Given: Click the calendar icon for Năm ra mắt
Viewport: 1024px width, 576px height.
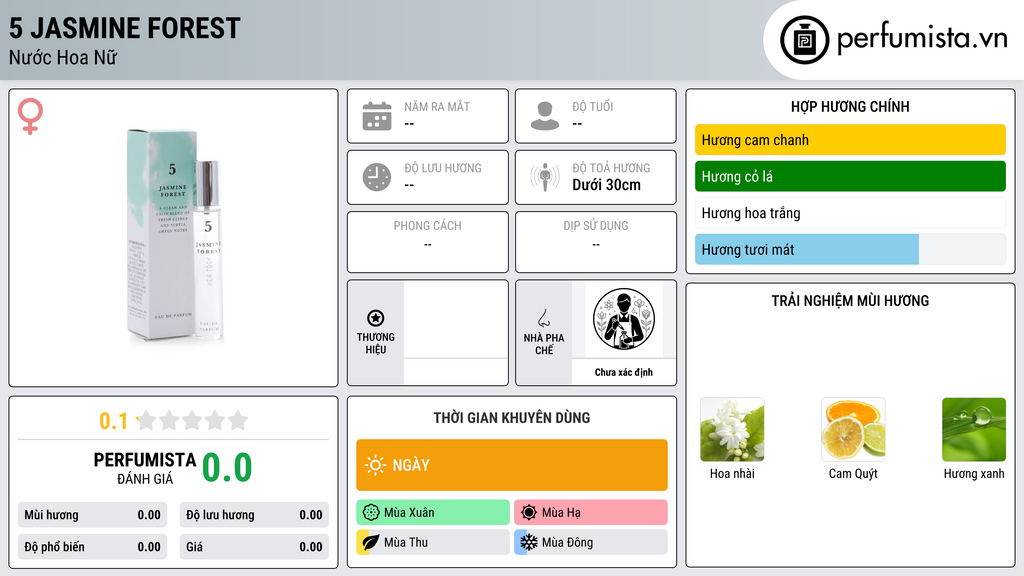Looking at the screenshot, I should pyautogui.click(x=377, y=116).
